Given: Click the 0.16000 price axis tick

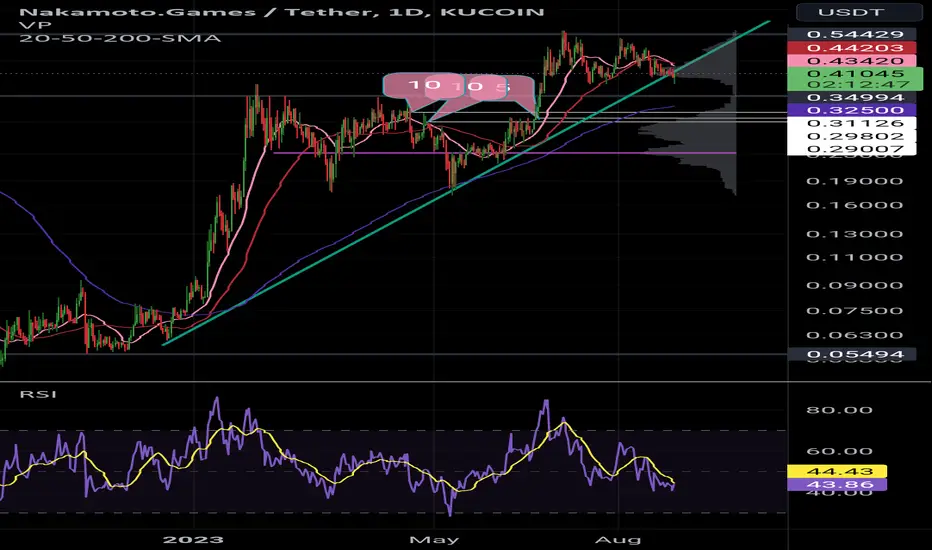Looking at the screenshot, I should click(x=855, y=205).
